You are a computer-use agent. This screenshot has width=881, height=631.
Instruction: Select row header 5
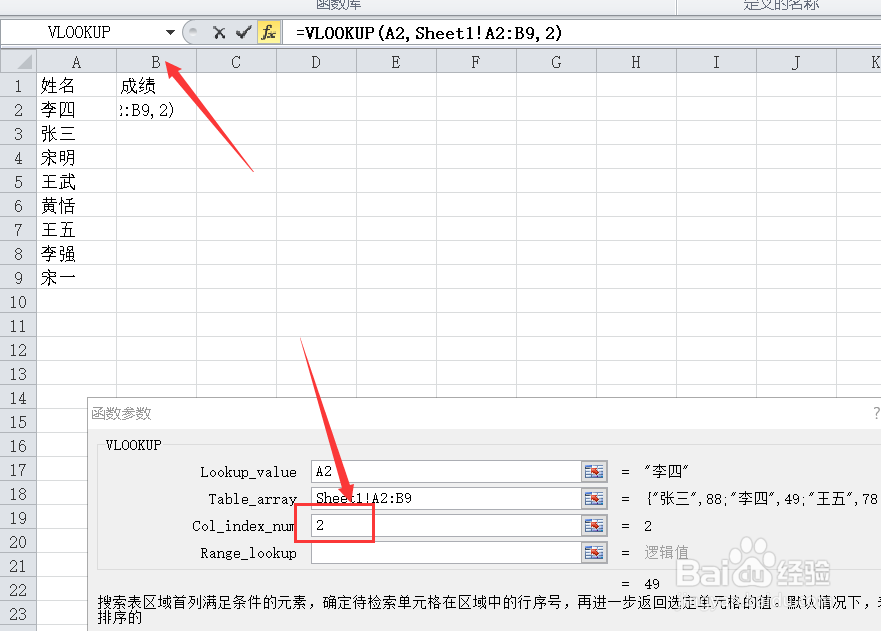coord(17,181)
